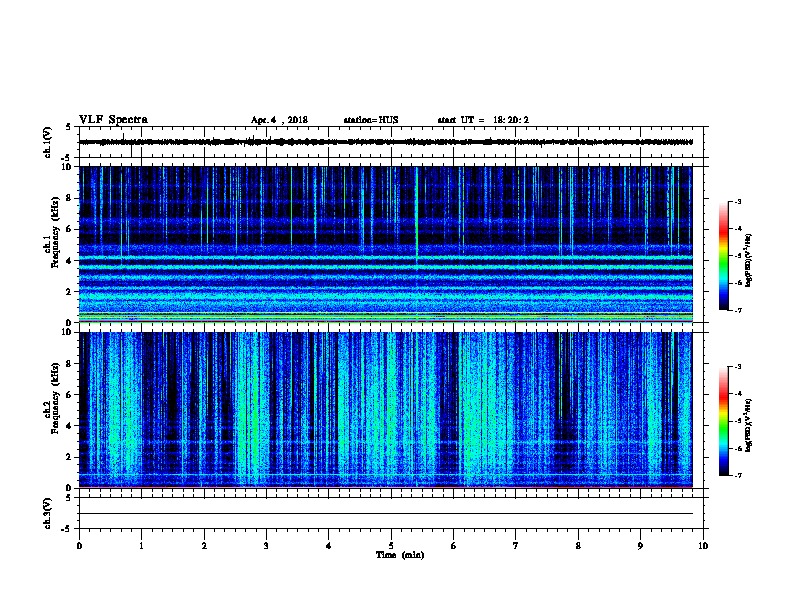Click the "-7" label on ch.2 color bar
The width and height of the screenshot is (792, 612).
(x=737, y=476)
